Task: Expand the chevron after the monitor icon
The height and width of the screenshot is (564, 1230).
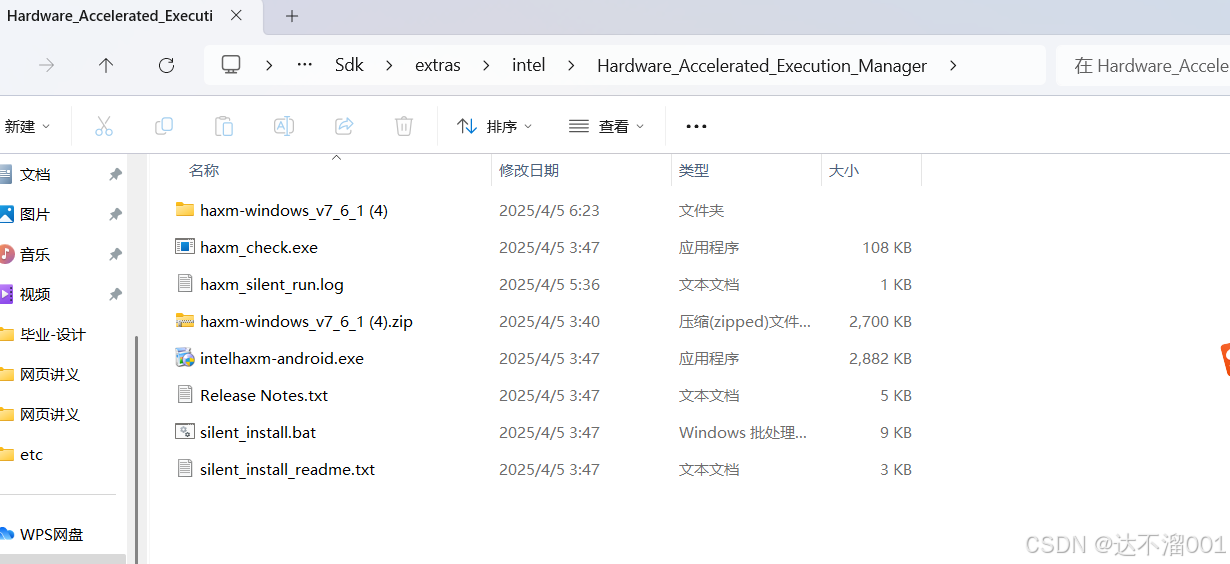Action: pos(269,65)
